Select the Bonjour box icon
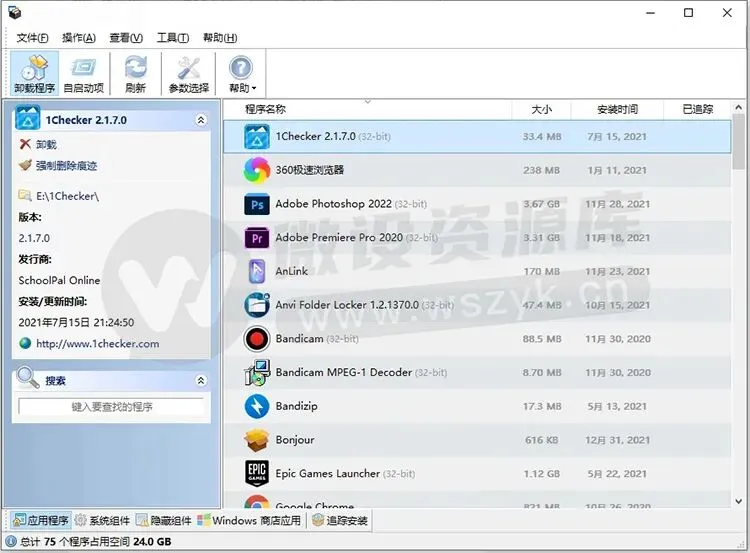 257,440
